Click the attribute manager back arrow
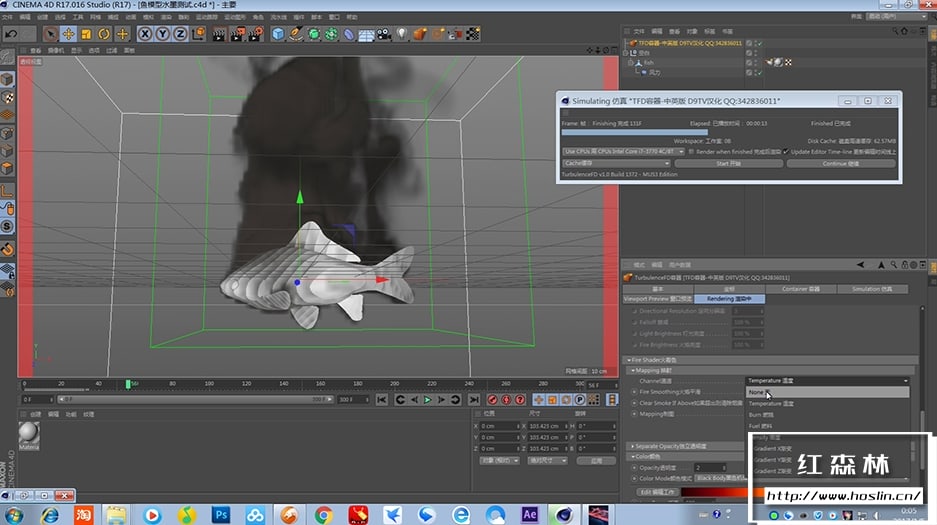This screenshot has width=937, height=525. click(861, 265)
